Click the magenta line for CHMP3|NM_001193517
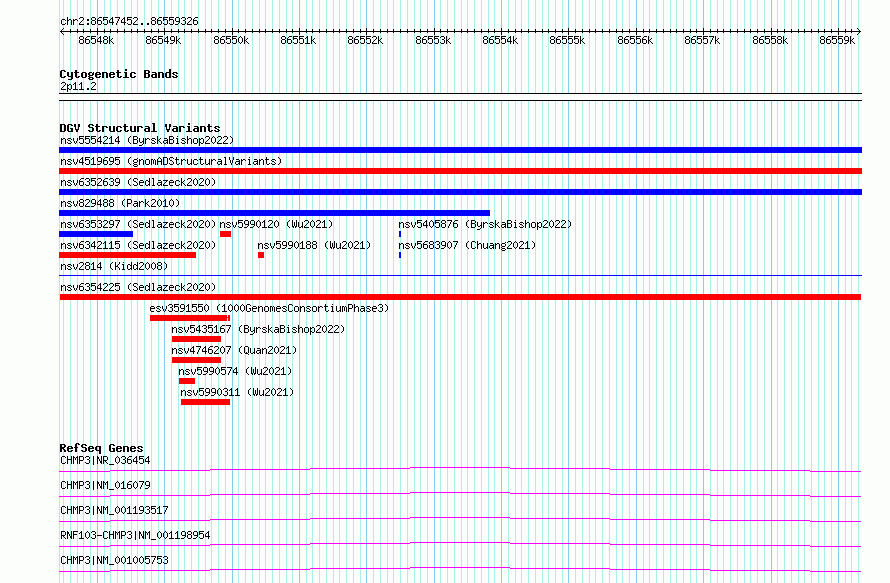 tap(460, 519)
